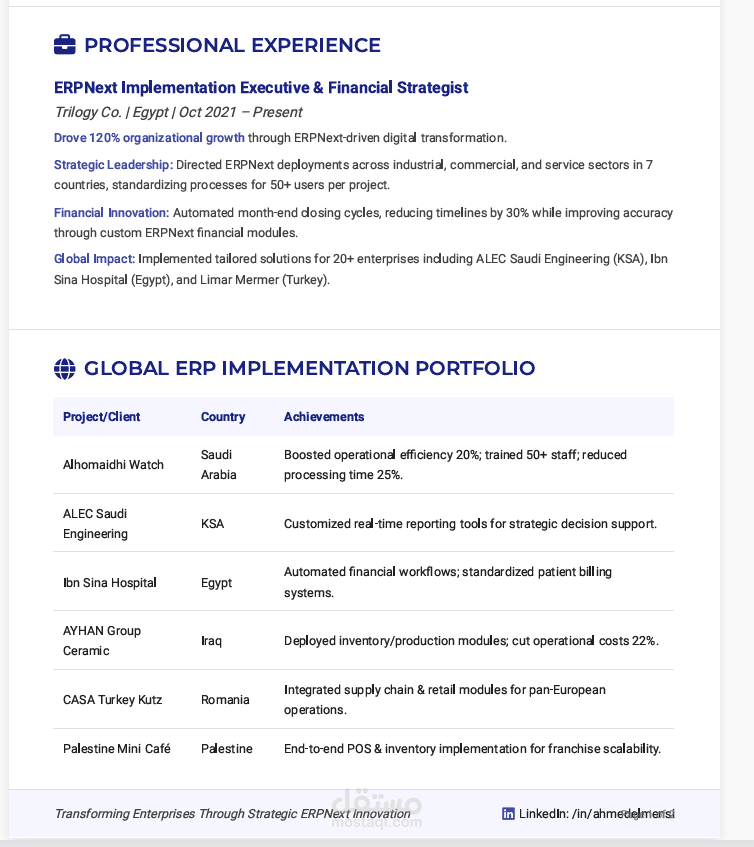This screenshot has width=754, height=847.
Task: Click 'Boosted operational efficiency 20%' achievement text
Action: click(x=455, y=465)
